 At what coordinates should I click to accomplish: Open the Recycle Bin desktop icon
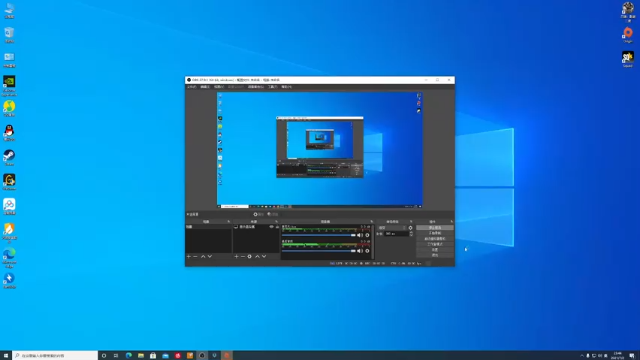click(9, 35)
